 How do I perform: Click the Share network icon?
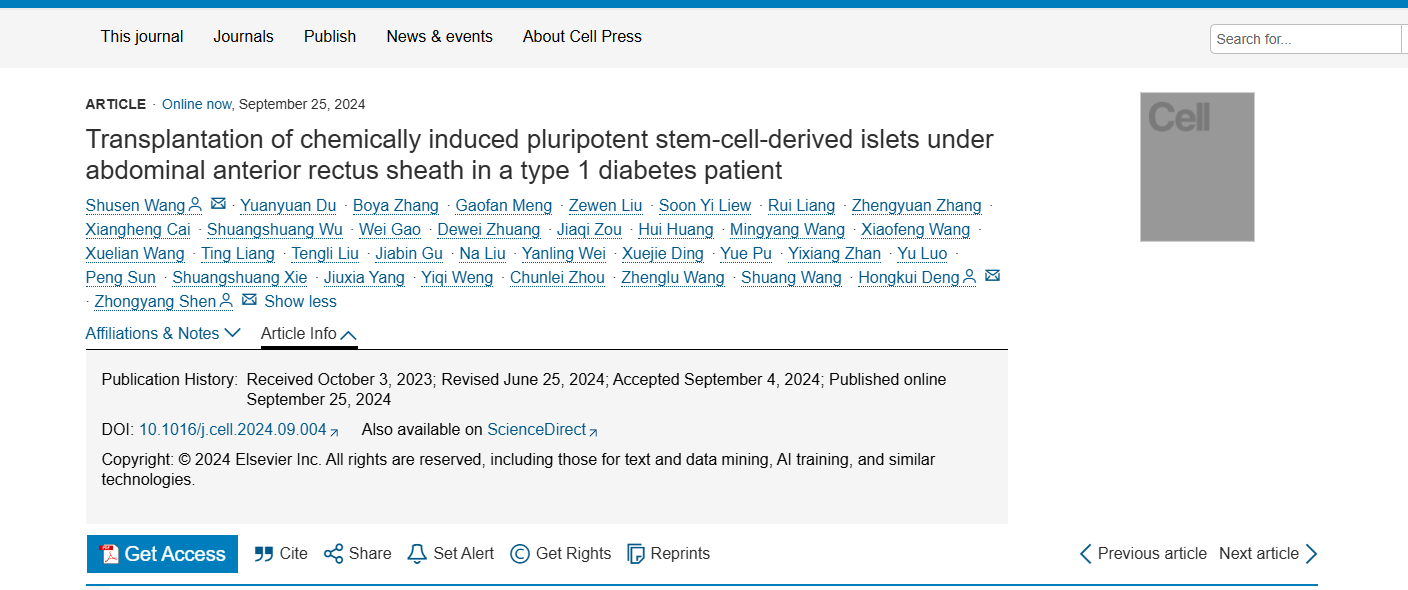click(x=333, y=554)
